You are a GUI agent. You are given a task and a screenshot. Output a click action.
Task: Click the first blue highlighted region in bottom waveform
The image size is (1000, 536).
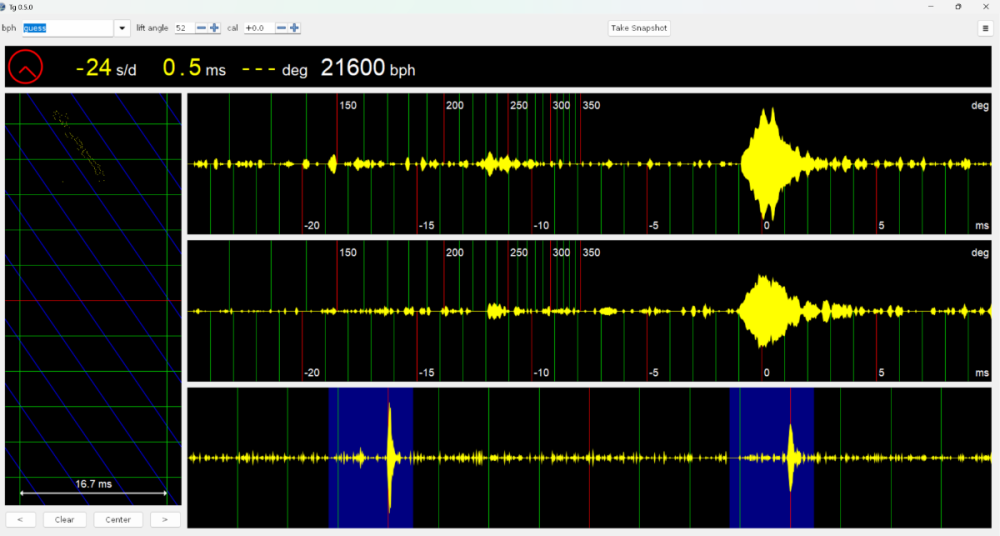click(x=371, y=458)
